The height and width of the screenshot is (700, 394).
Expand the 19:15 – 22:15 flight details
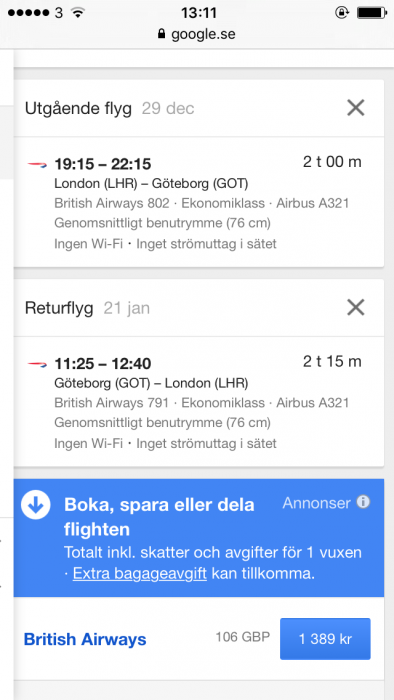(199, 202)
